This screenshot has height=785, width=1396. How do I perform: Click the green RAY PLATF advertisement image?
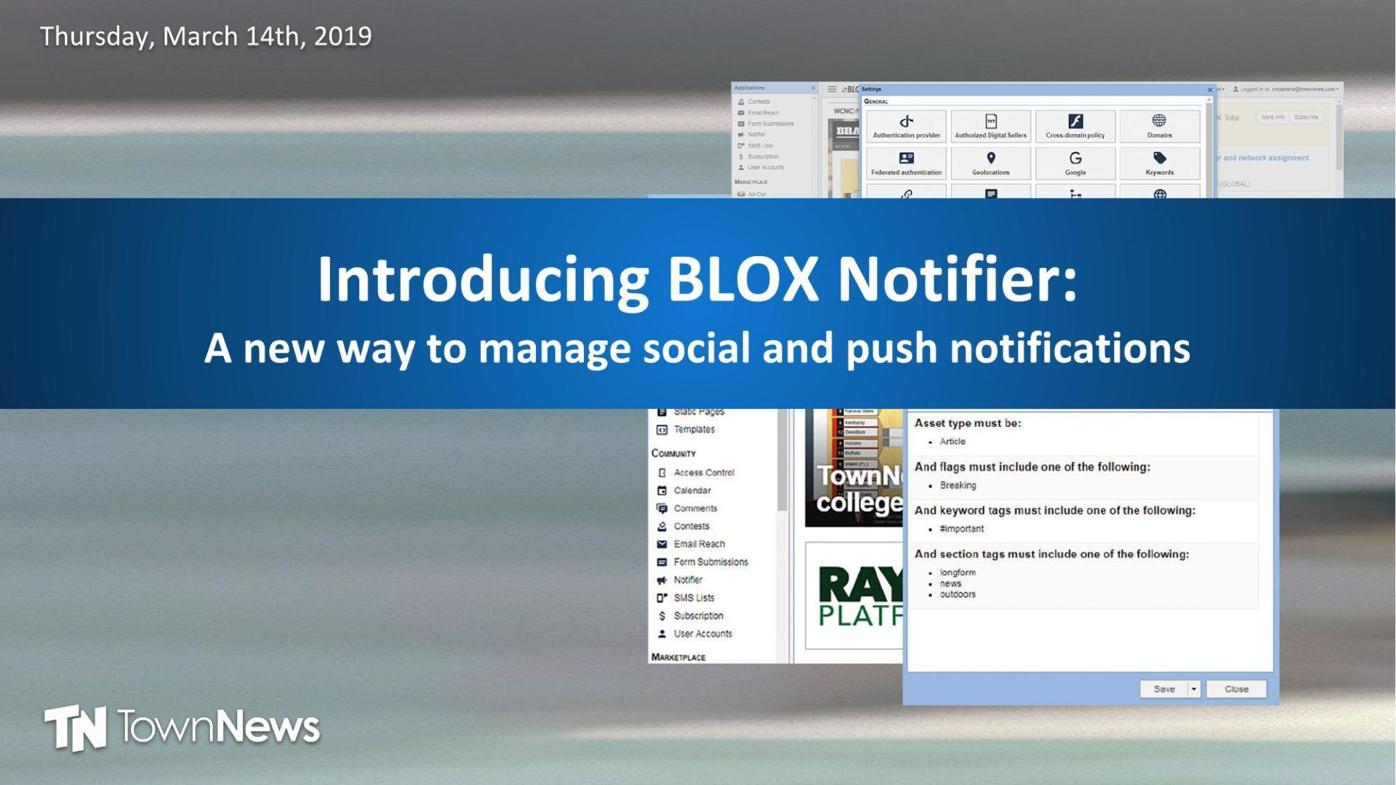(854, 596)
